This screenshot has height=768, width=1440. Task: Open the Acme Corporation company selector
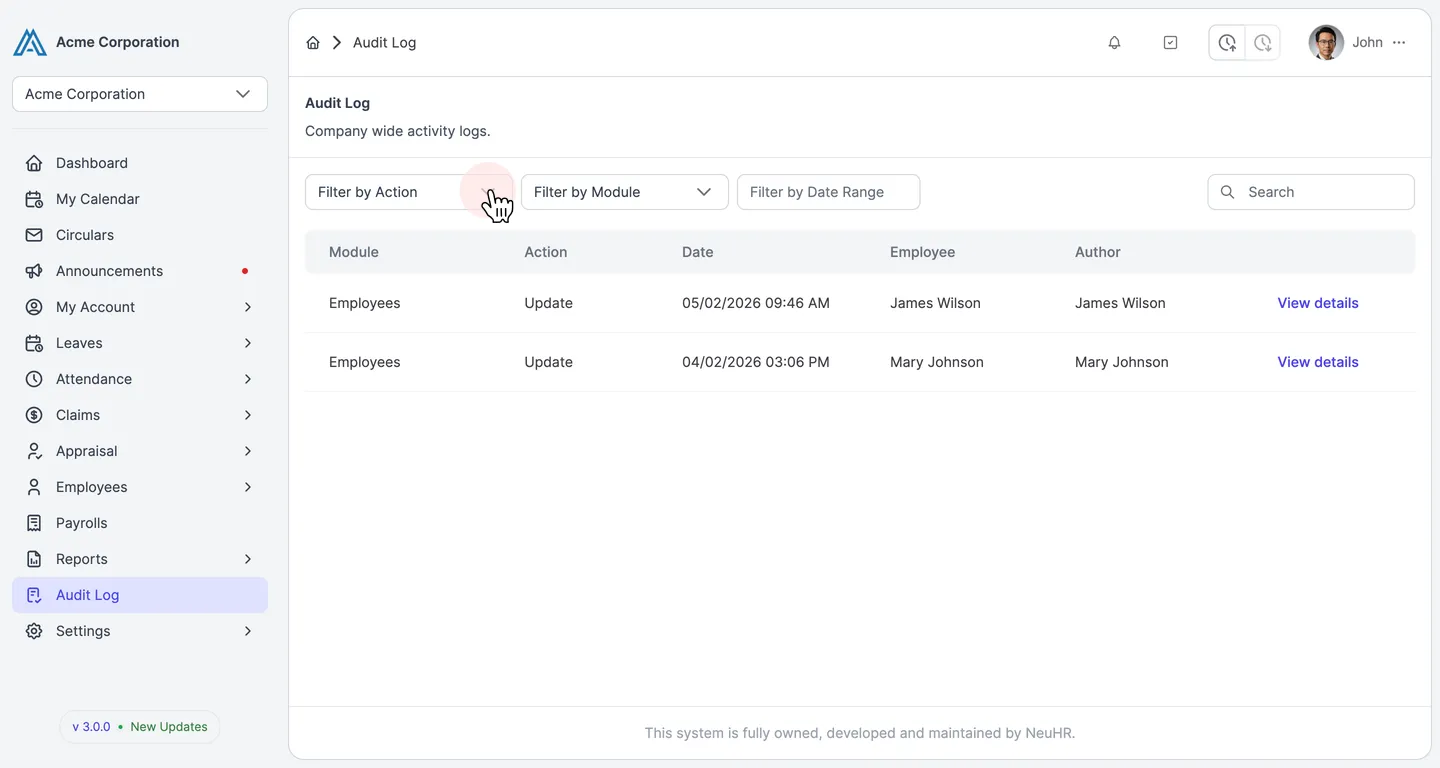(x=140, y=94)
